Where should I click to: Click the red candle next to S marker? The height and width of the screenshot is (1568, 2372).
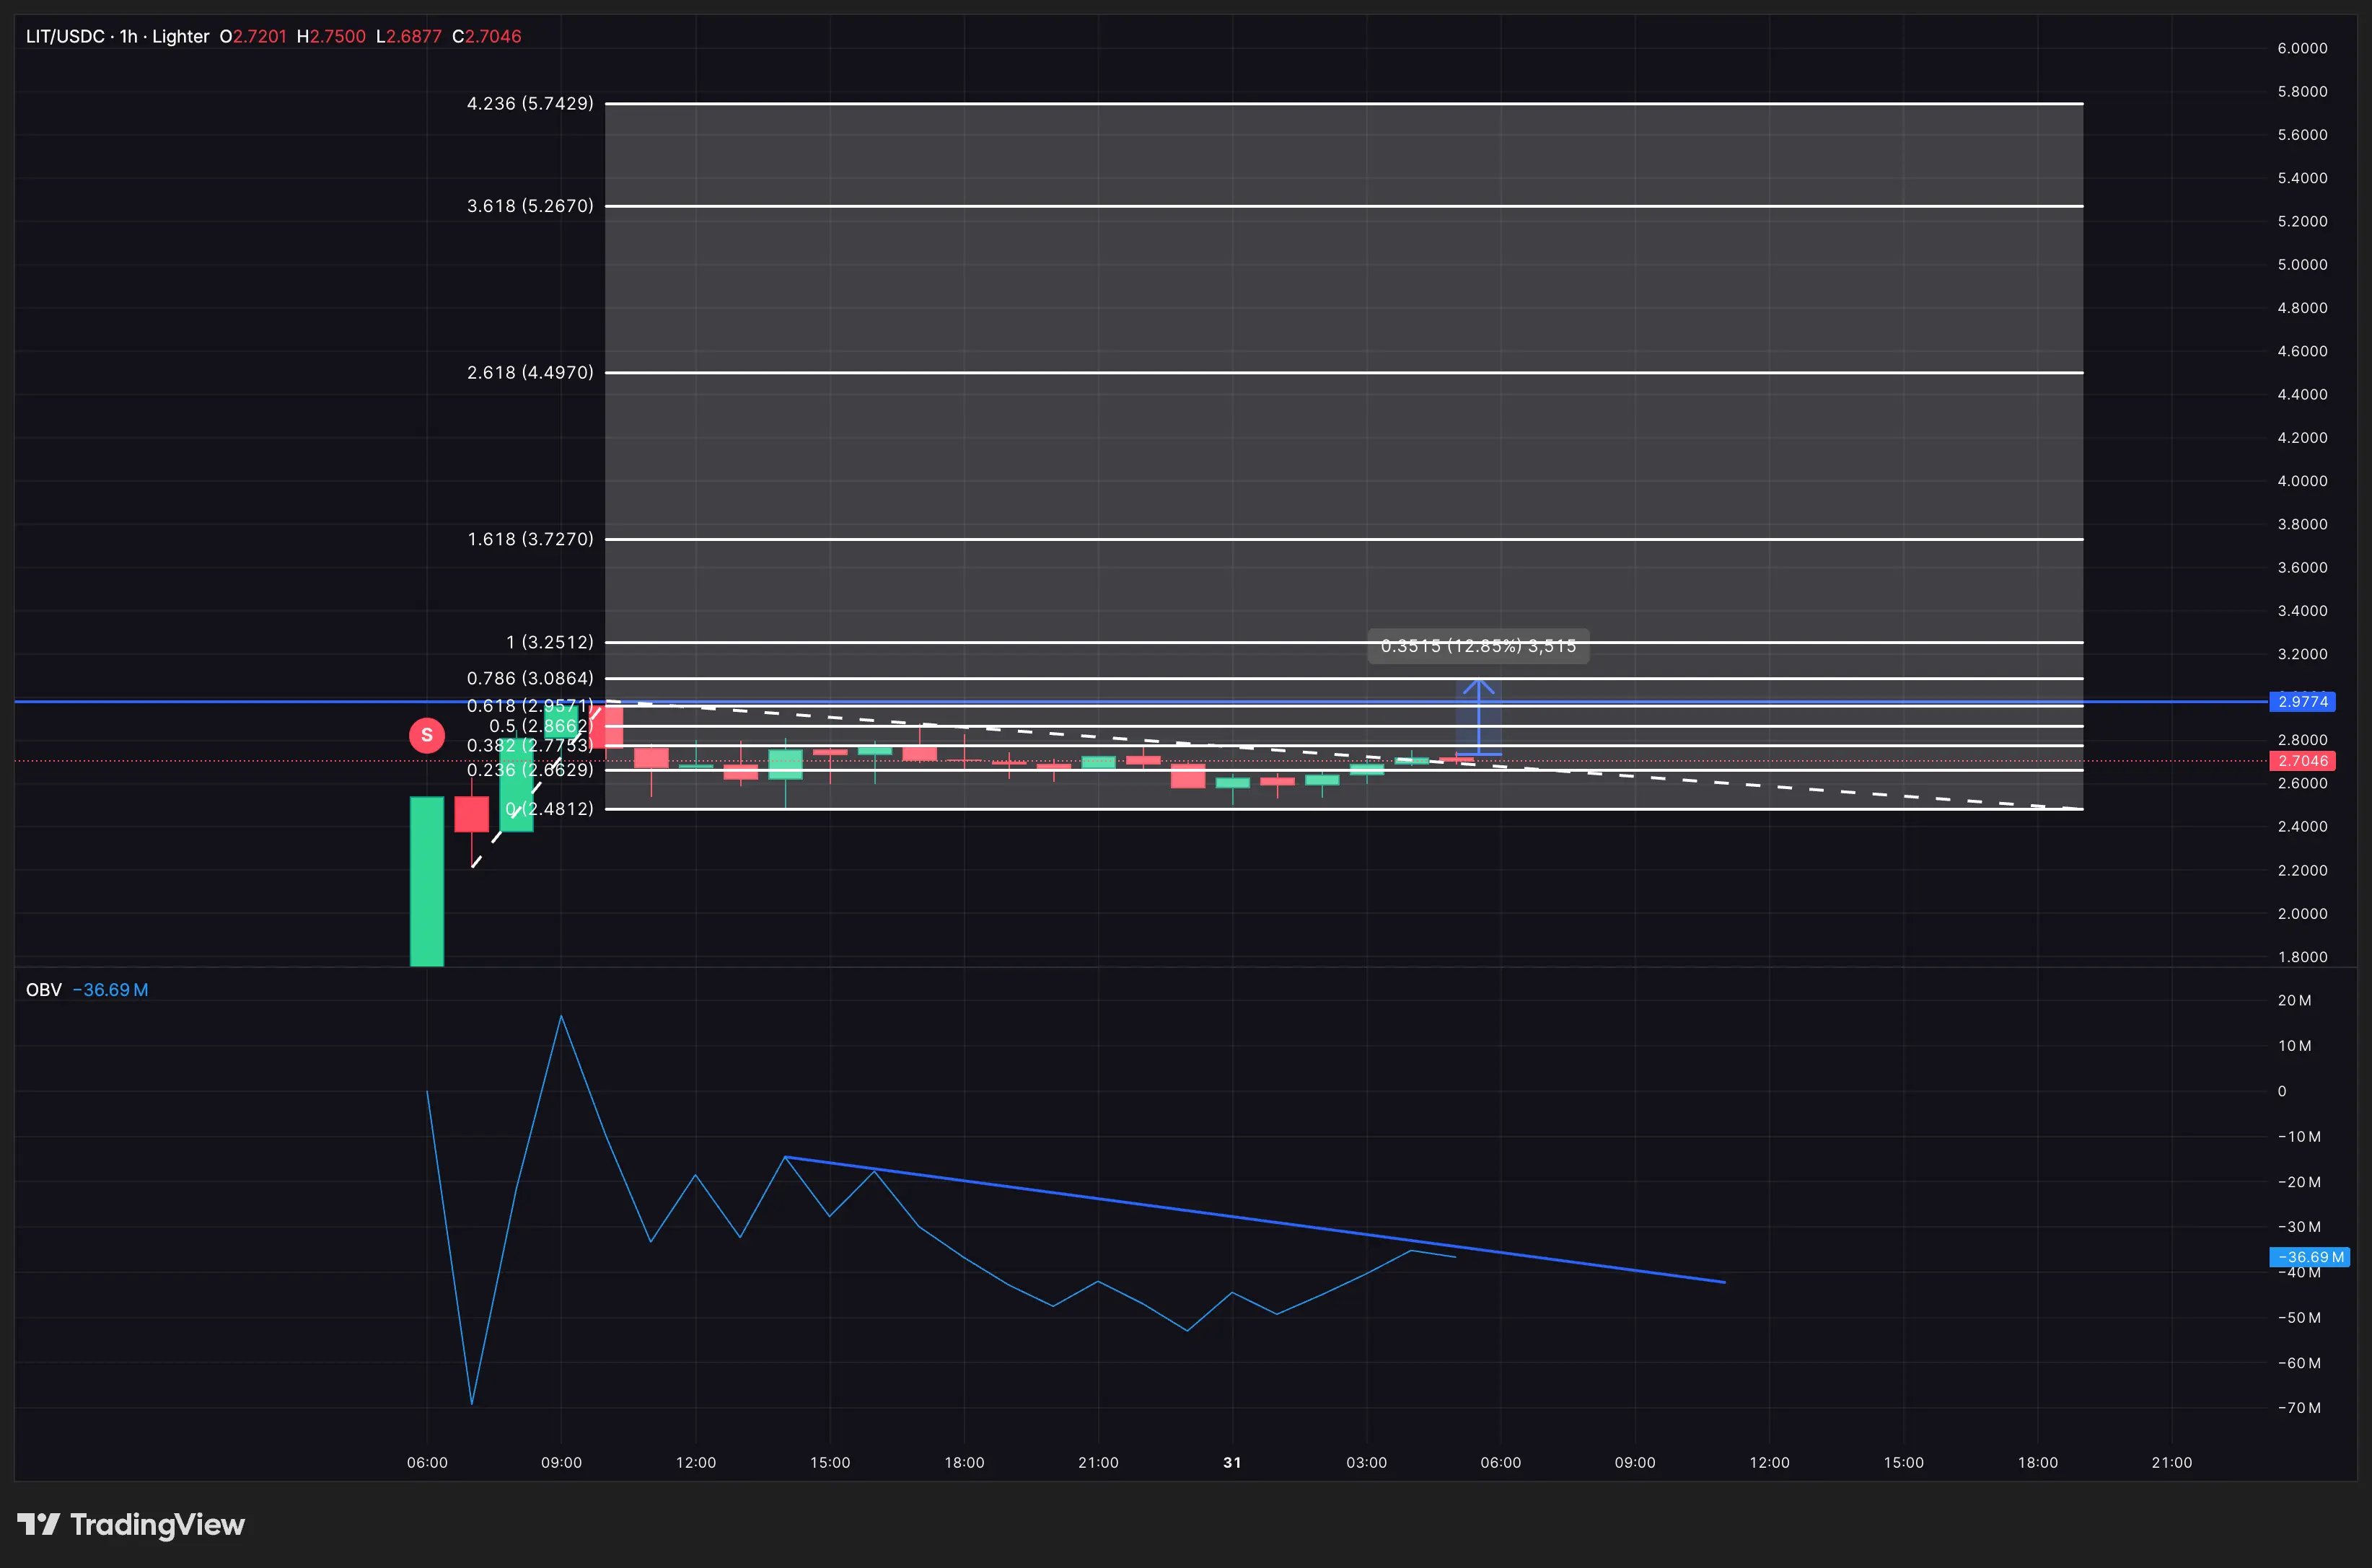(471, 813)
